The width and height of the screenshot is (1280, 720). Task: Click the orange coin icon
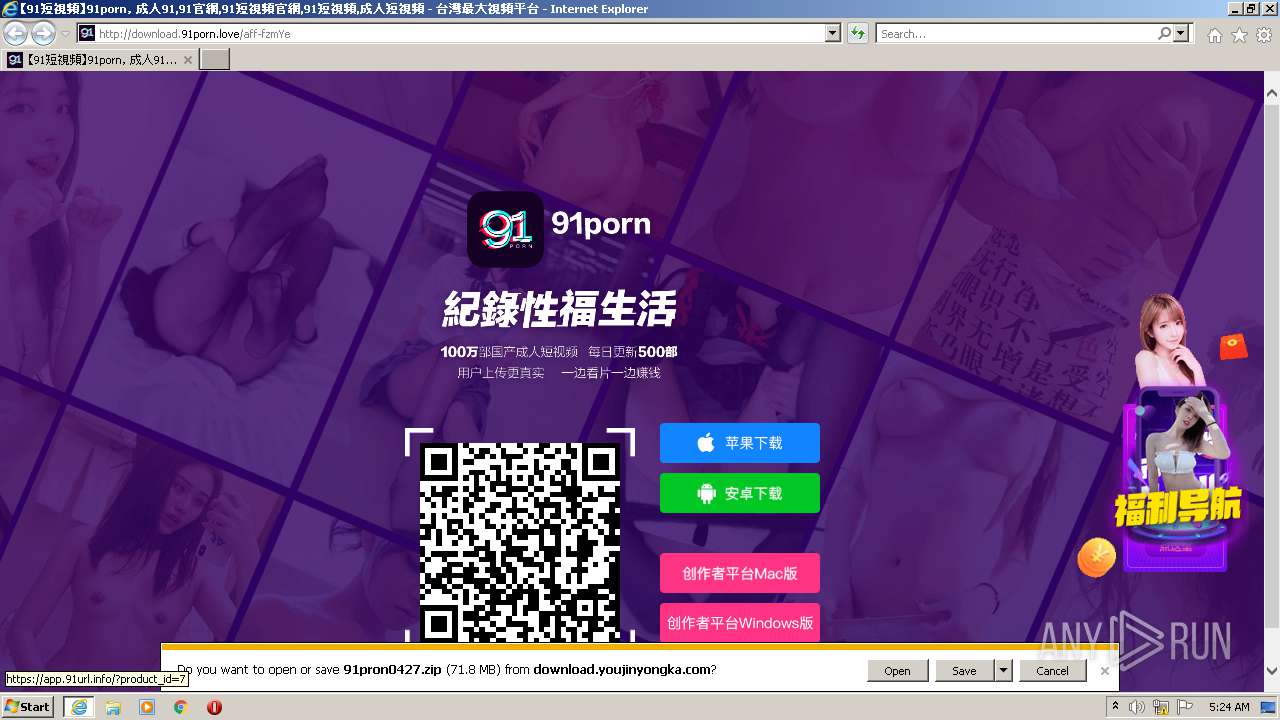coord(1097,557)
